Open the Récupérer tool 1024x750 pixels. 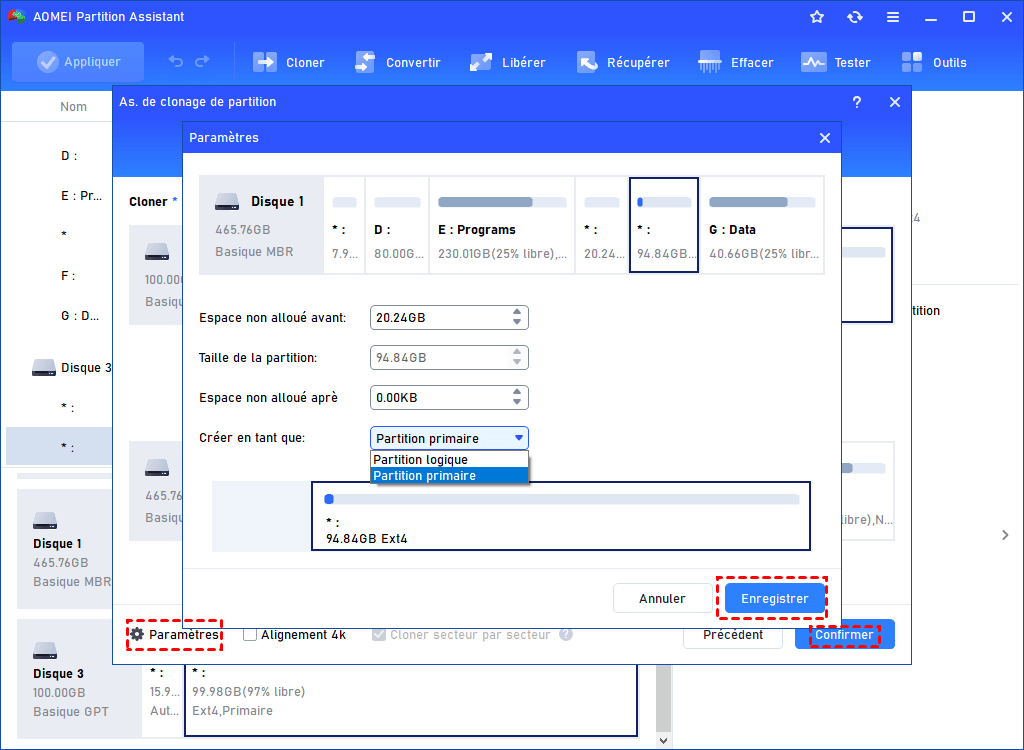[623, 62]
